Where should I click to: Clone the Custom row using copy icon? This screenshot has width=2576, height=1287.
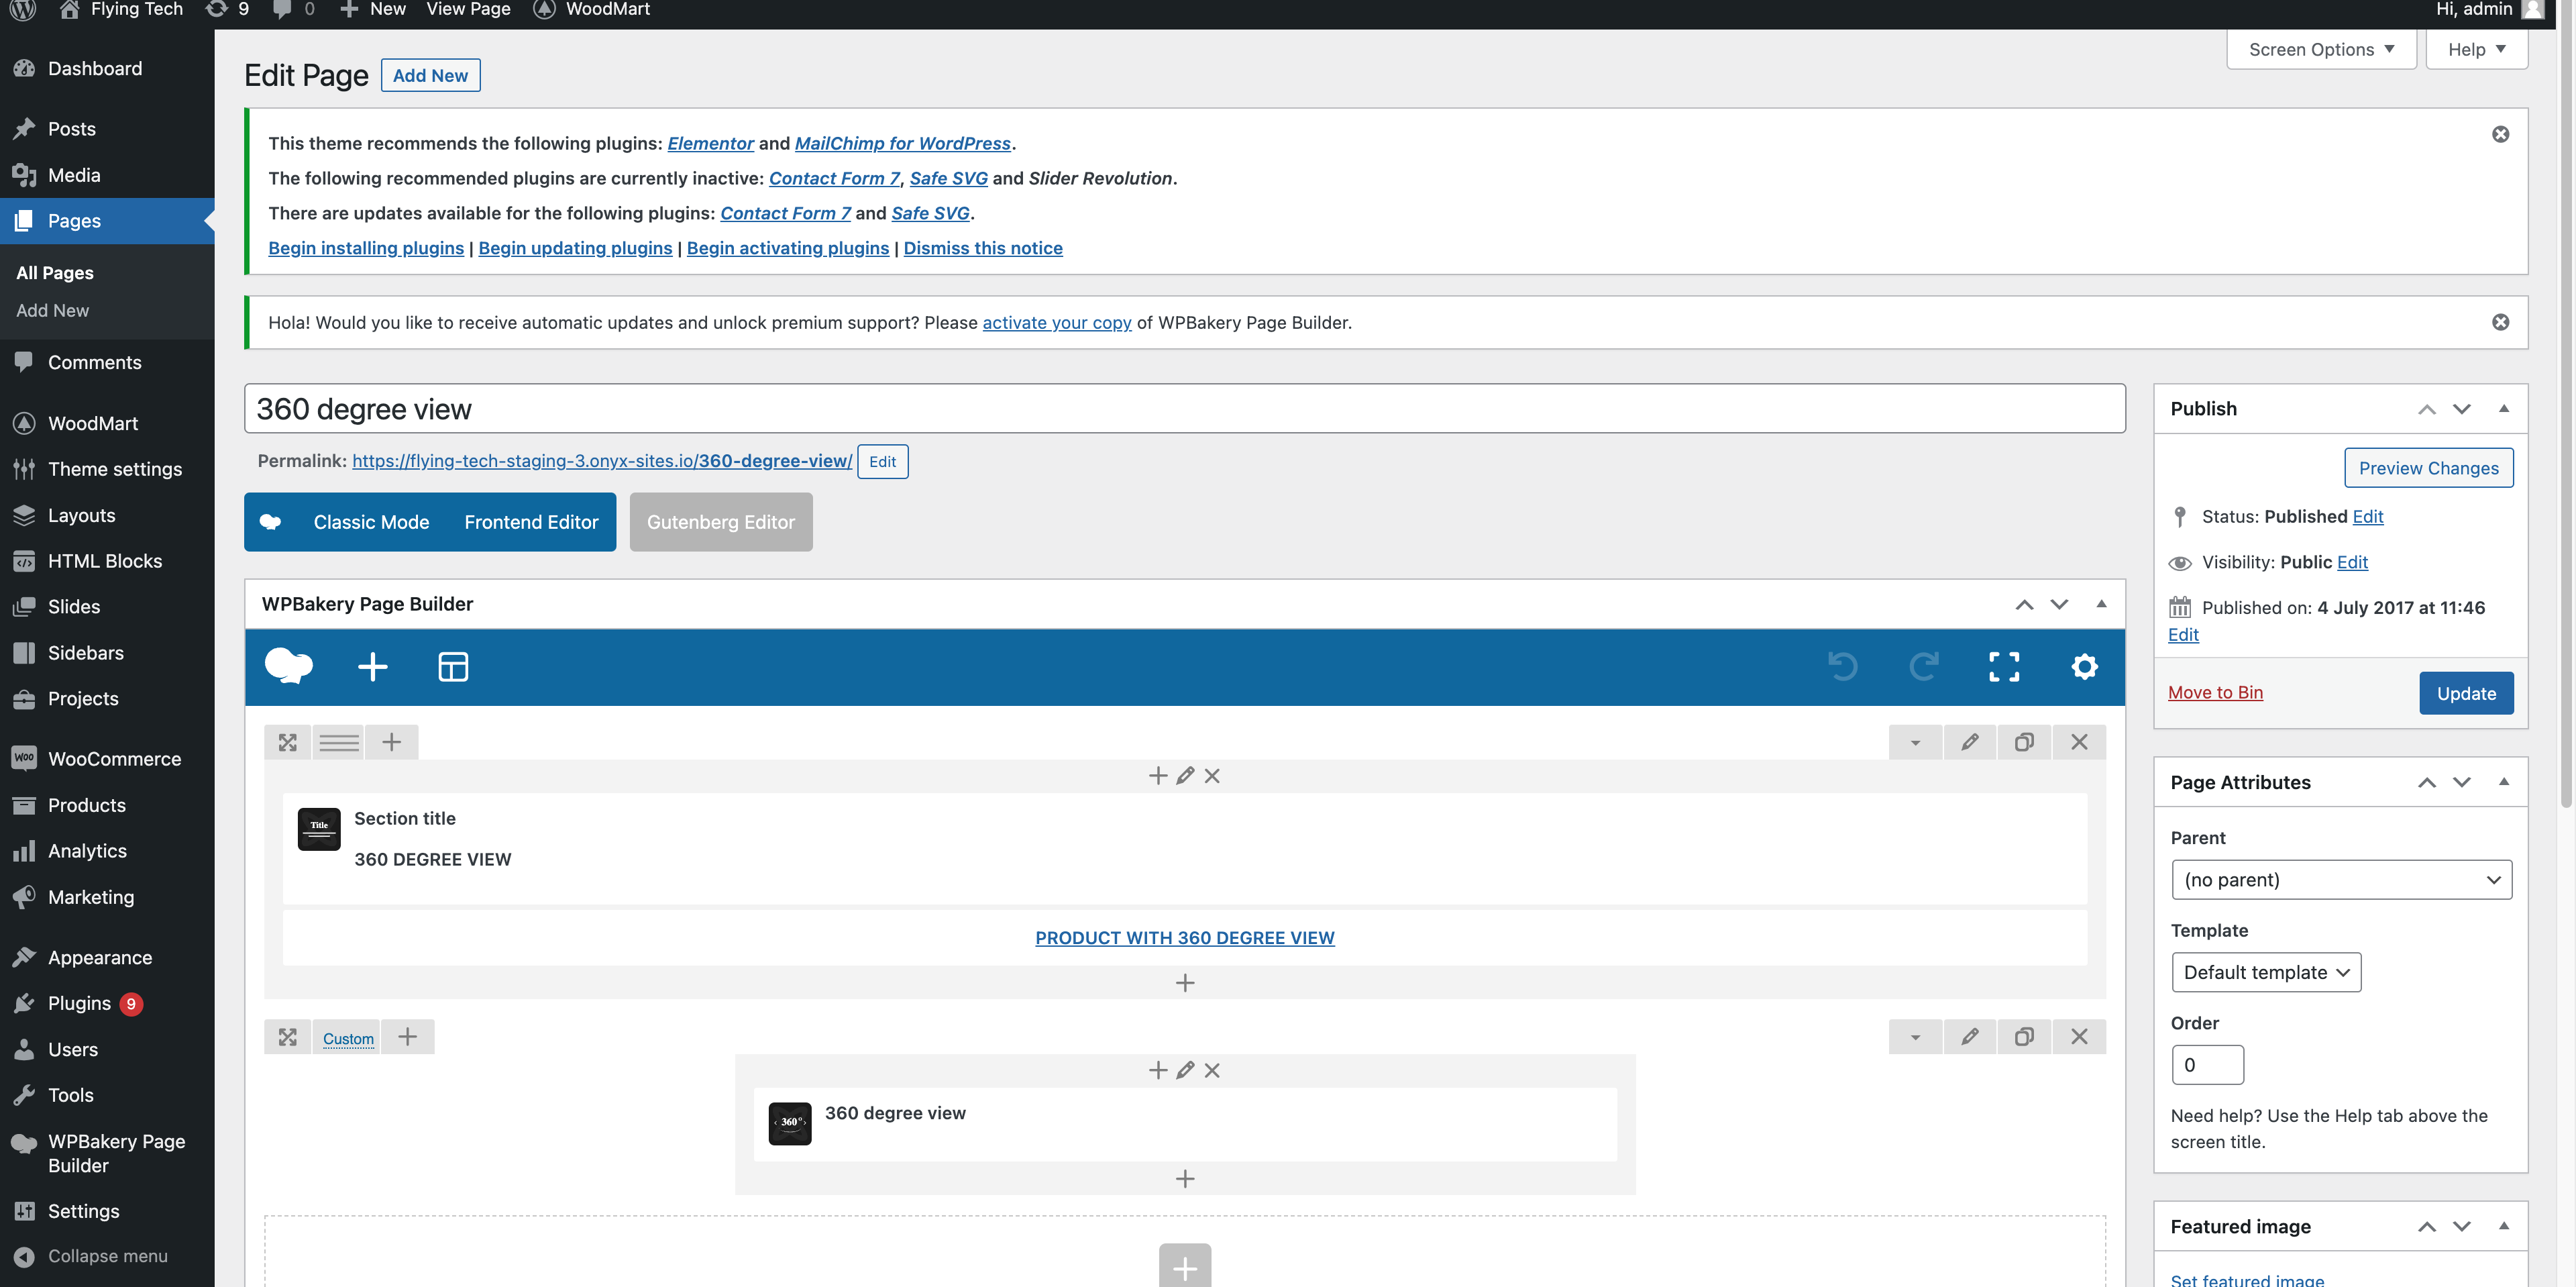[x=2024, y=1037]
